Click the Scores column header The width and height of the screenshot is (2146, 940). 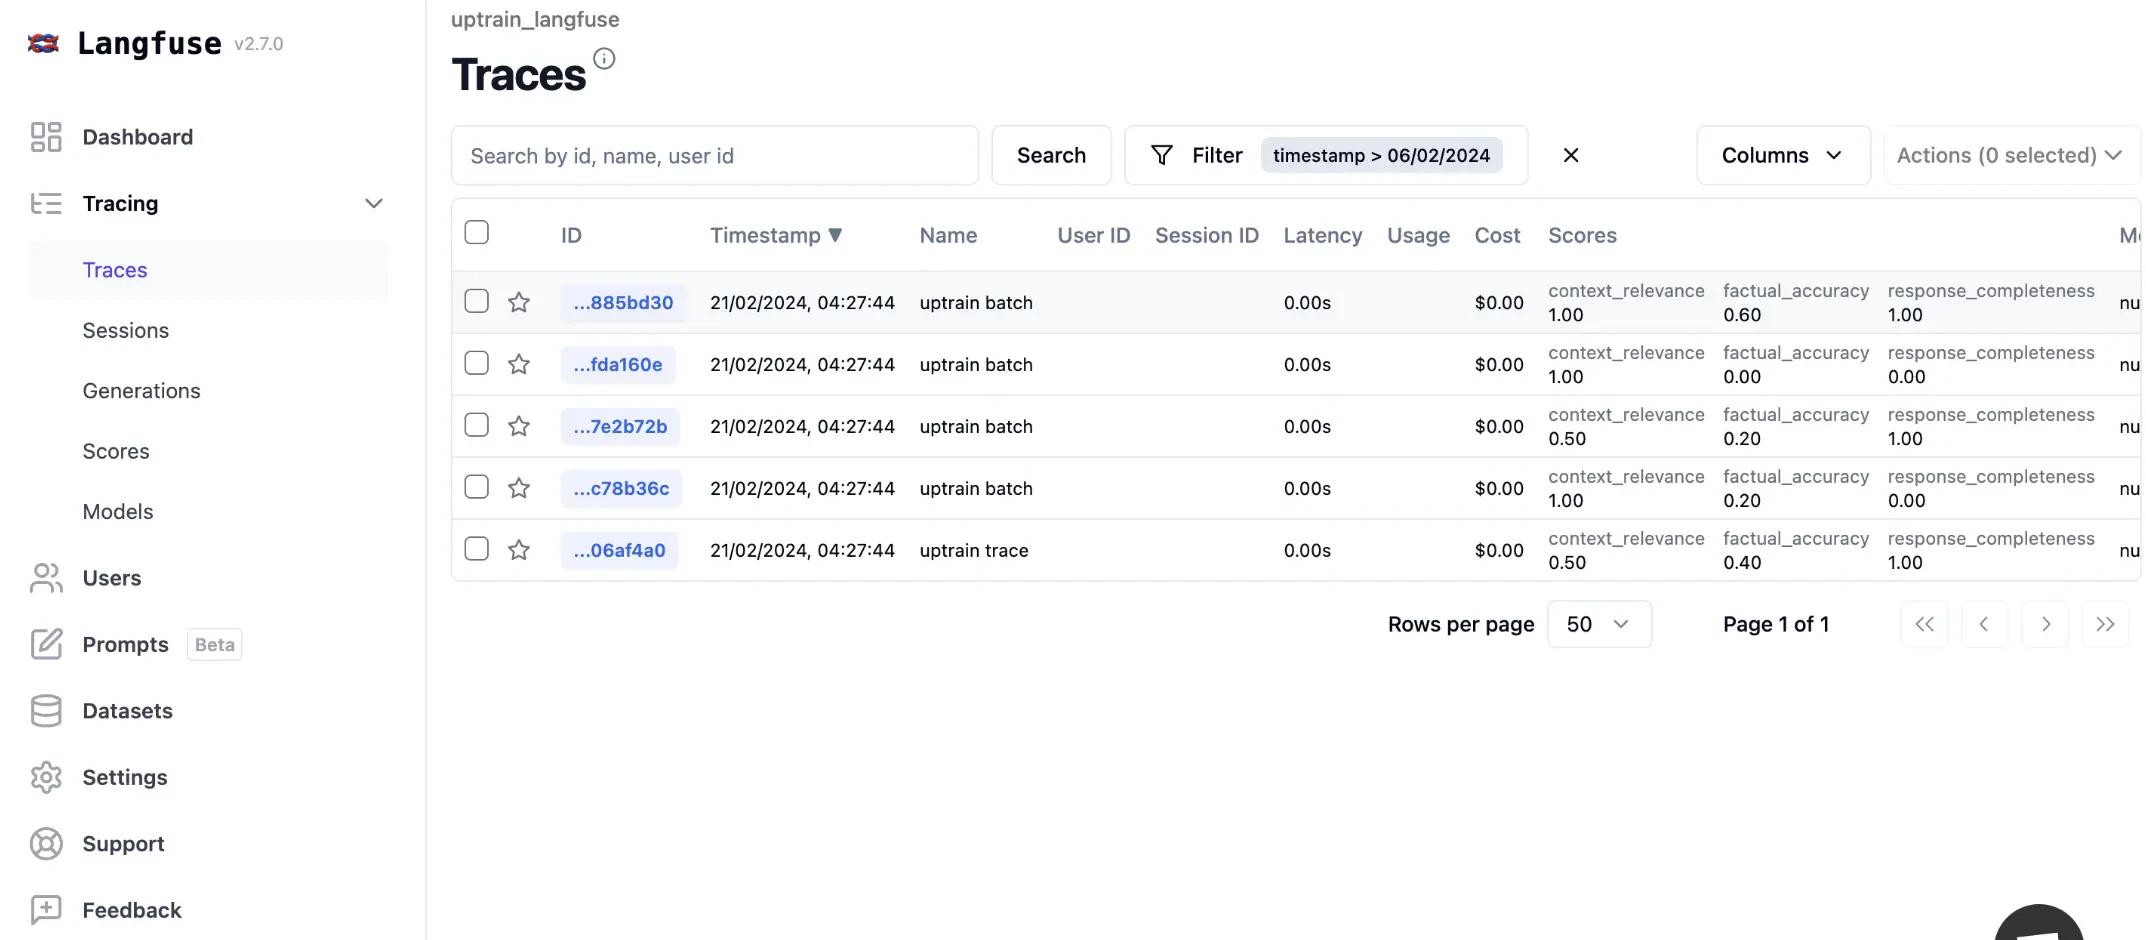tap(1582, 235)
